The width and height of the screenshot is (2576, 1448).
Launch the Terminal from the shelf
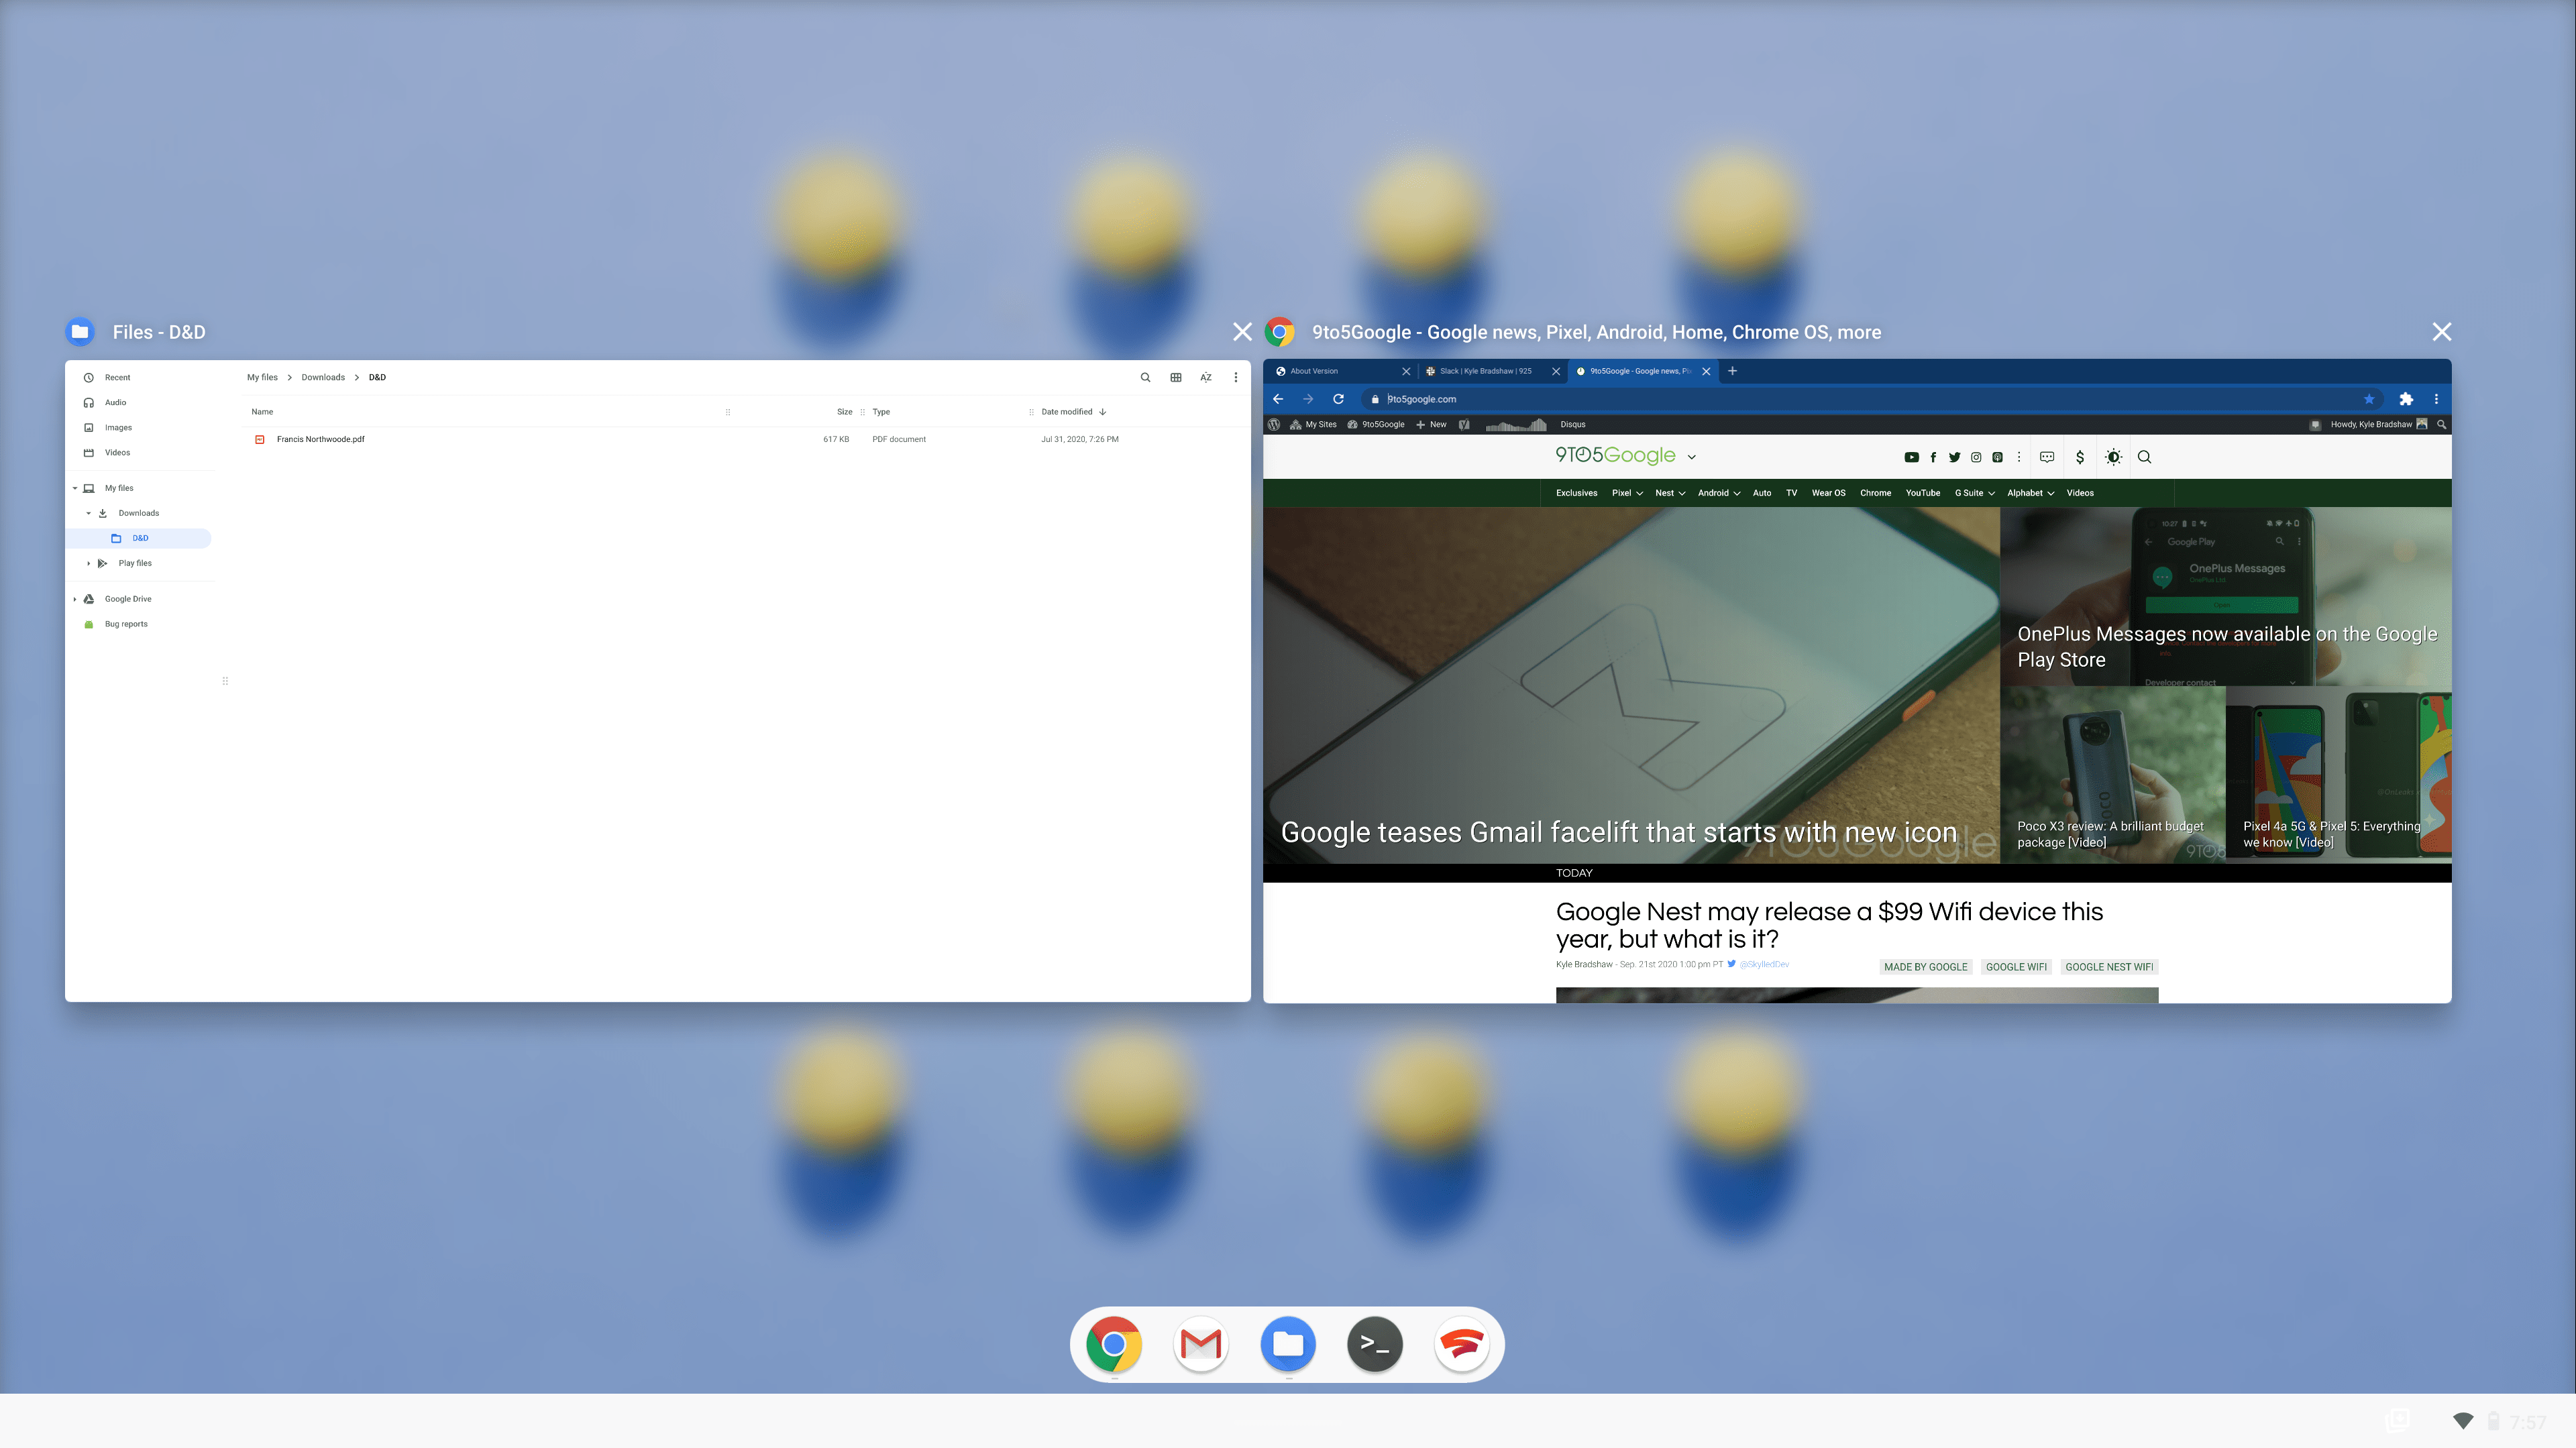click(x=1375, y=1344)
